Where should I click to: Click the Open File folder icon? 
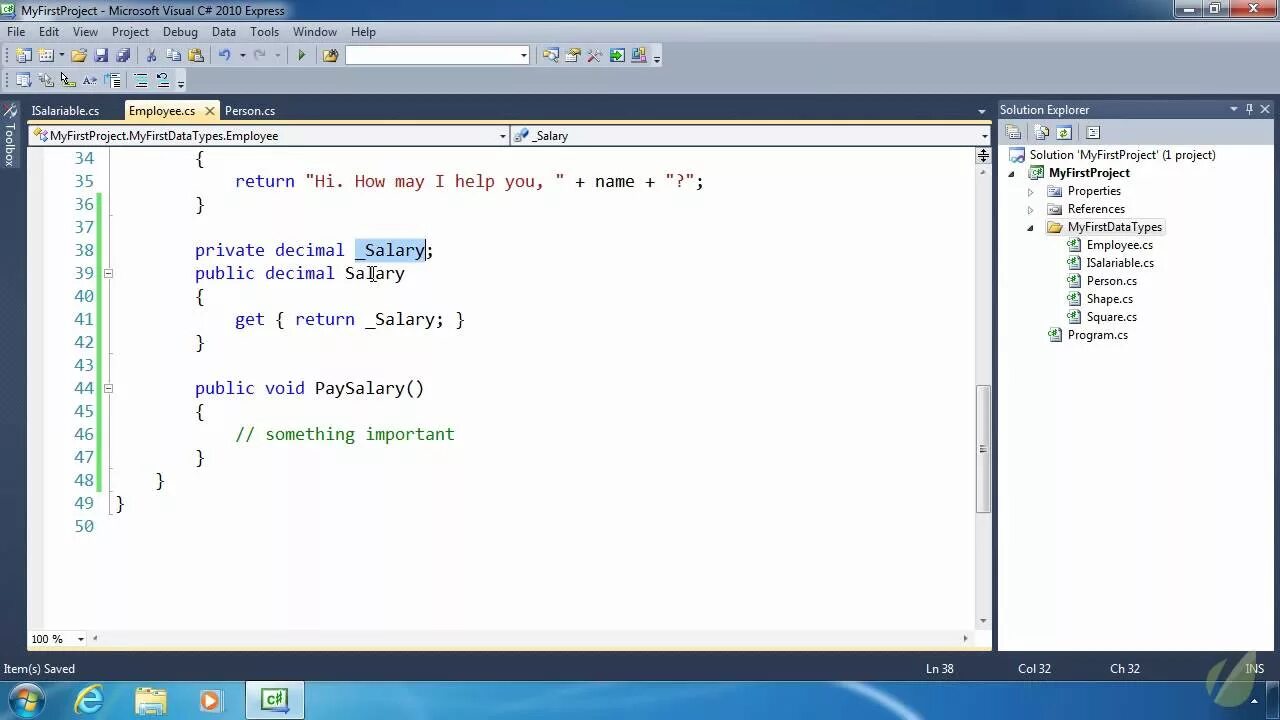click(x=79, y=56)
